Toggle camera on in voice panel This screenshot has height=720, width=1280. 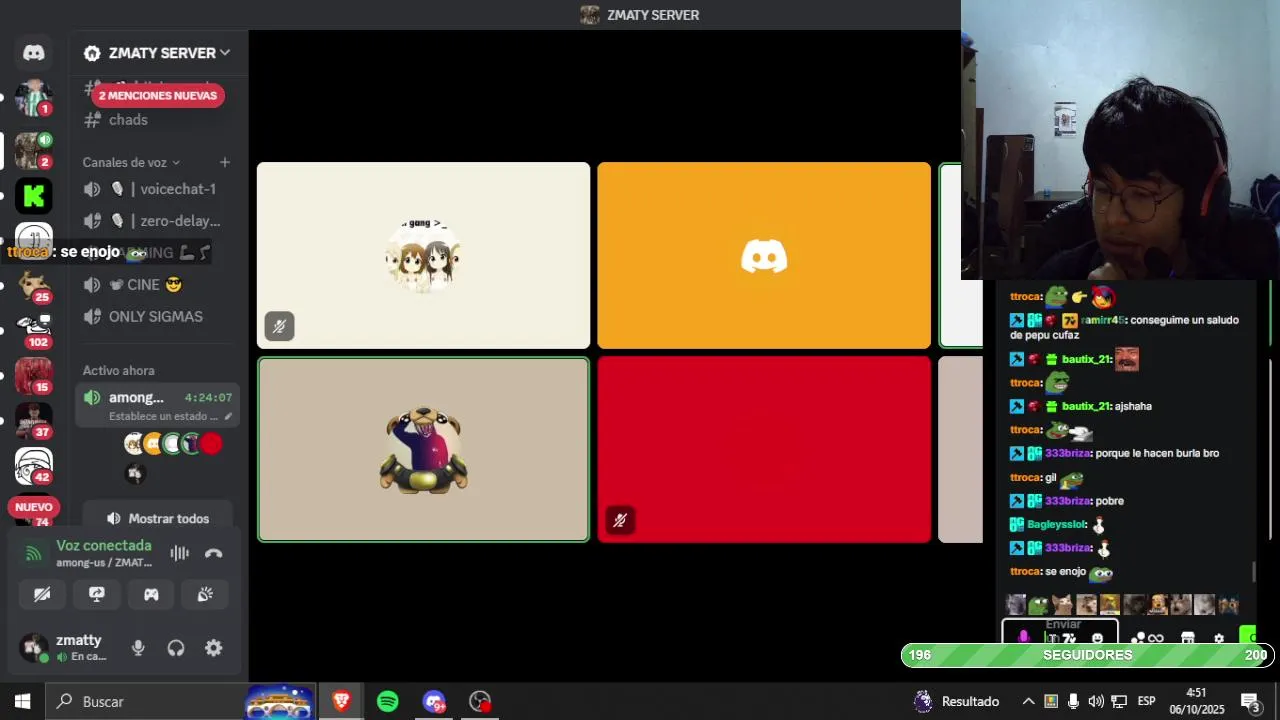pos(42,594)
